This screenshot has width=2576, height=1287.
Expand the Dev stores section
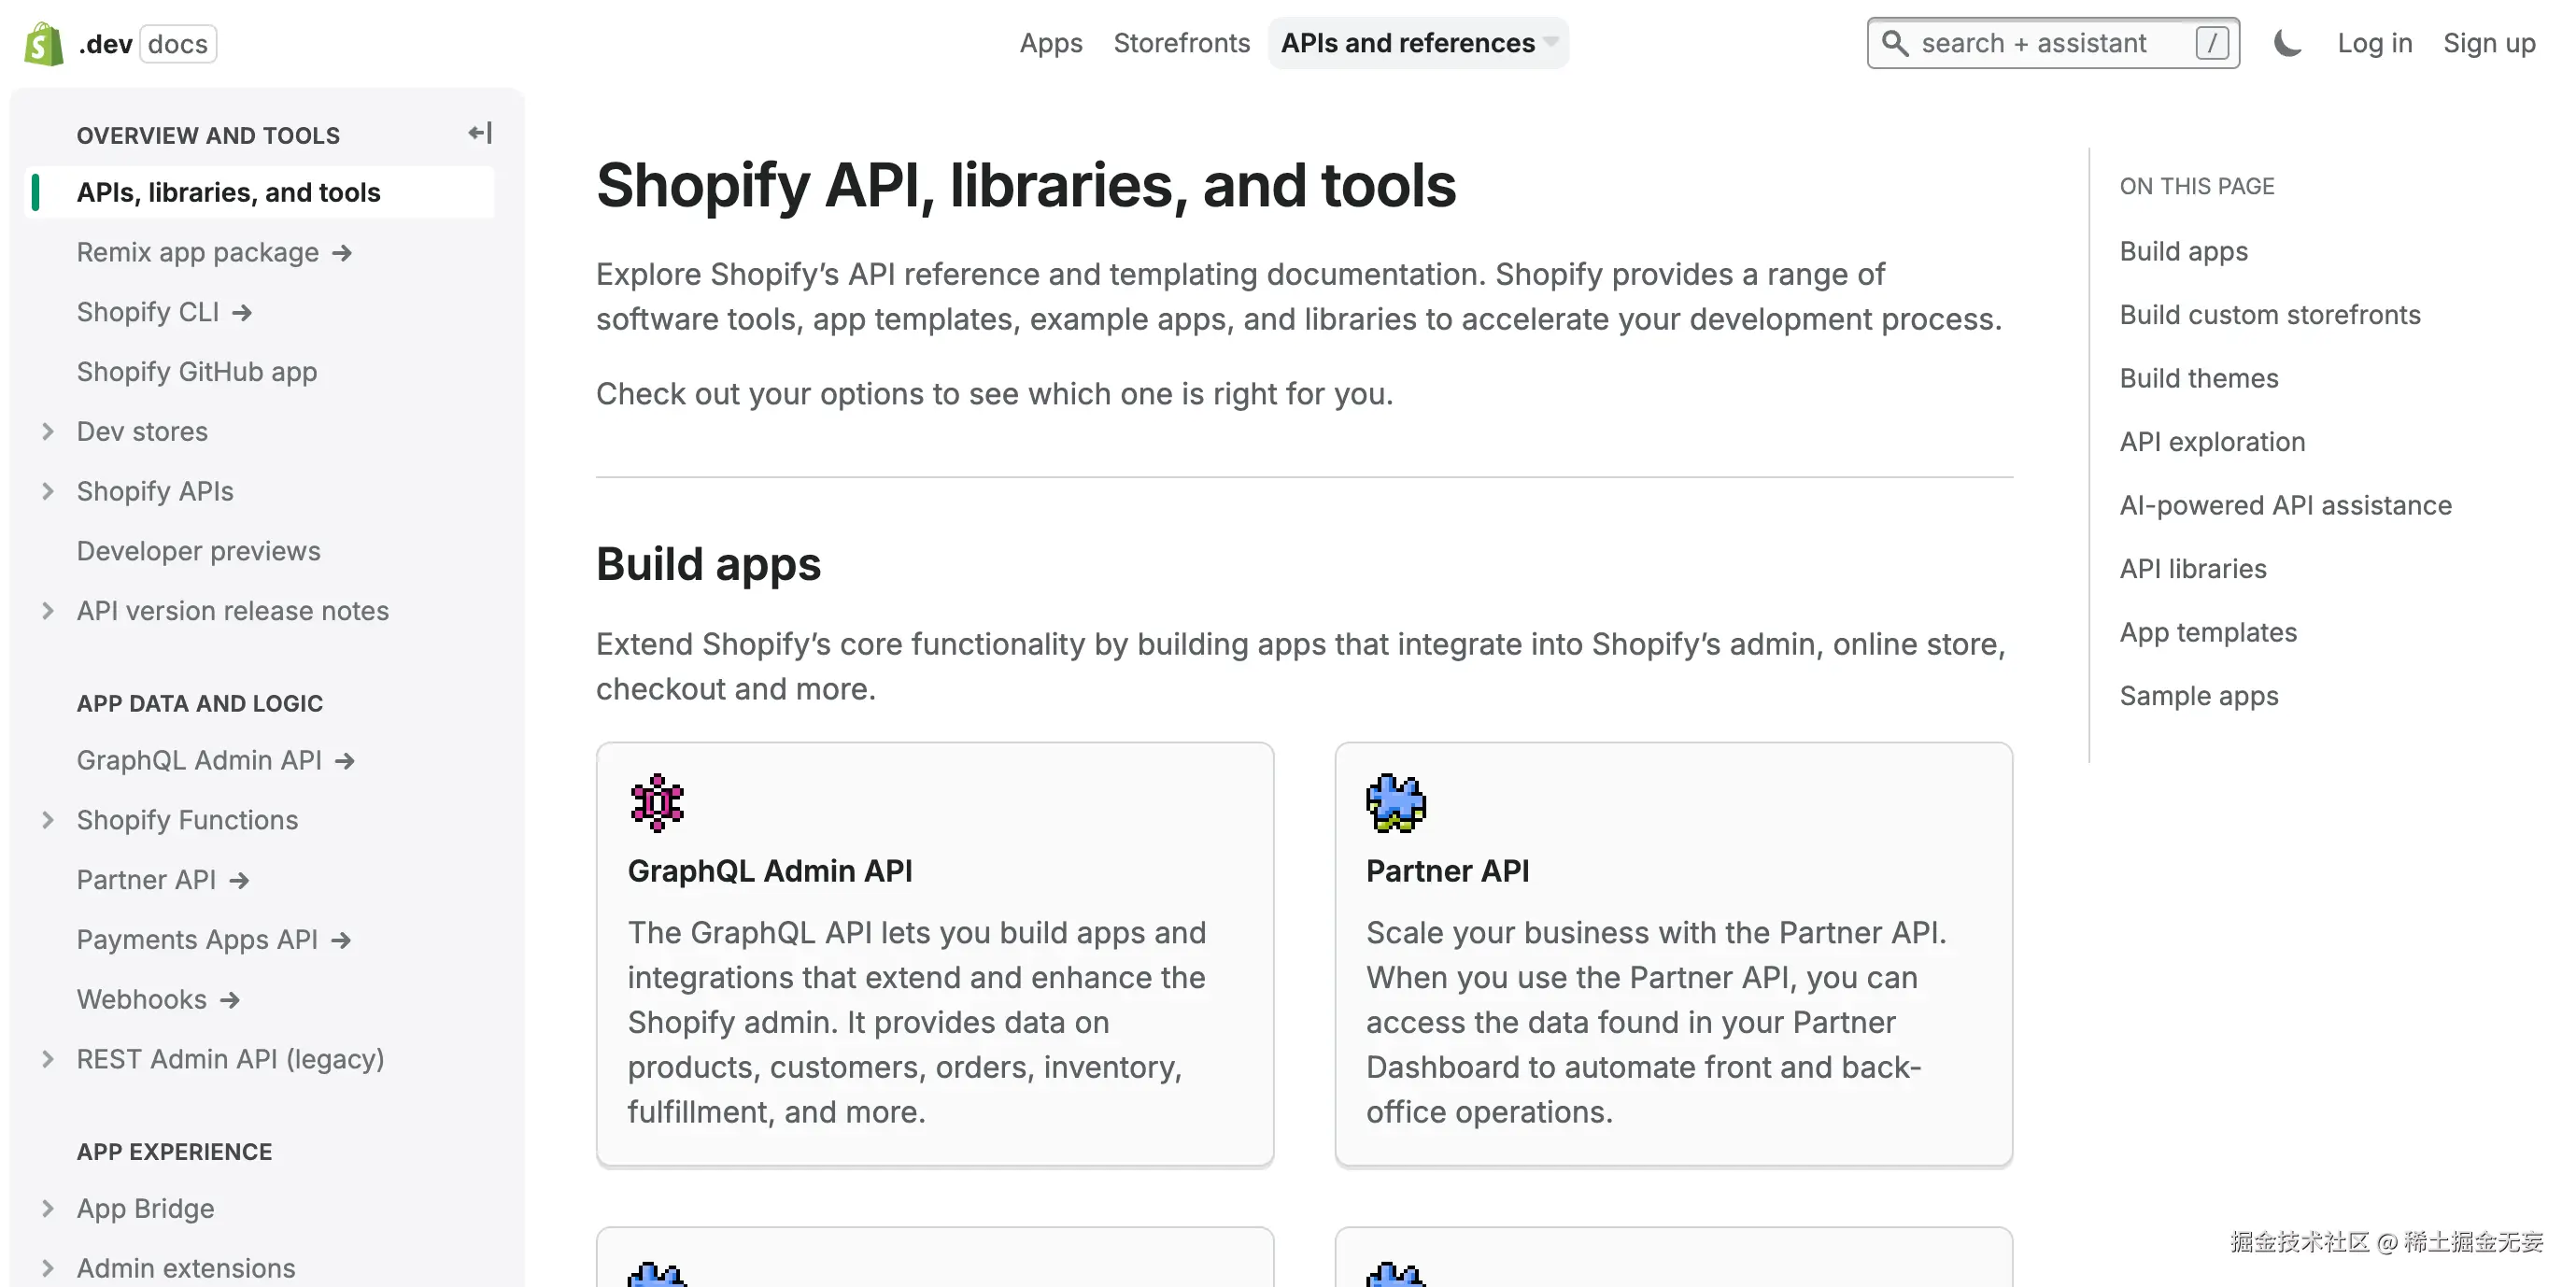48,431
